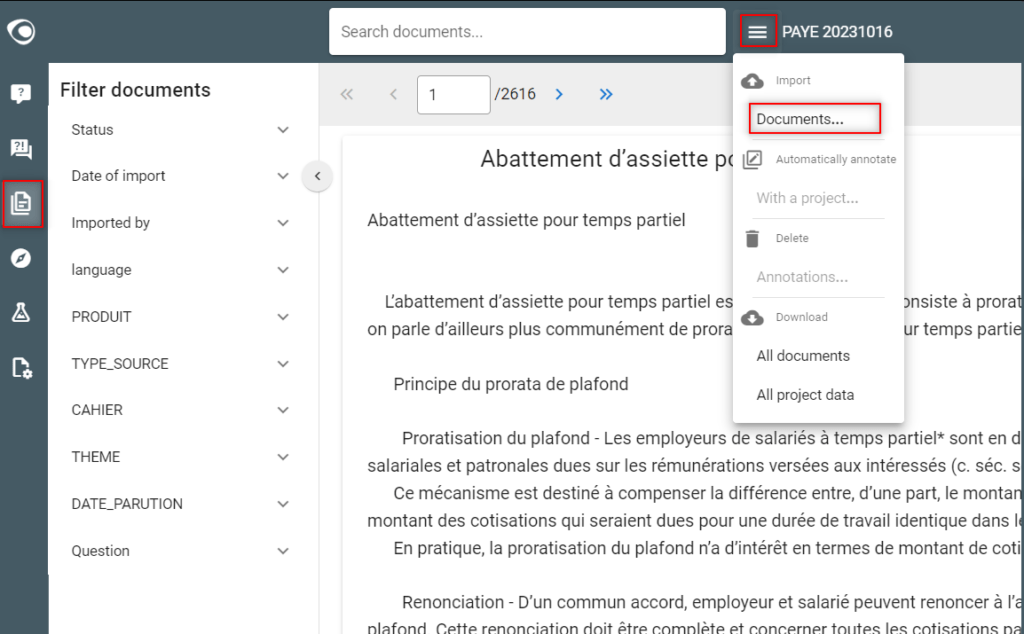The height and width of the screenshot is (634, 1024).
Task: Click the PAYE 20231016 project name
Action: [837, 31]
